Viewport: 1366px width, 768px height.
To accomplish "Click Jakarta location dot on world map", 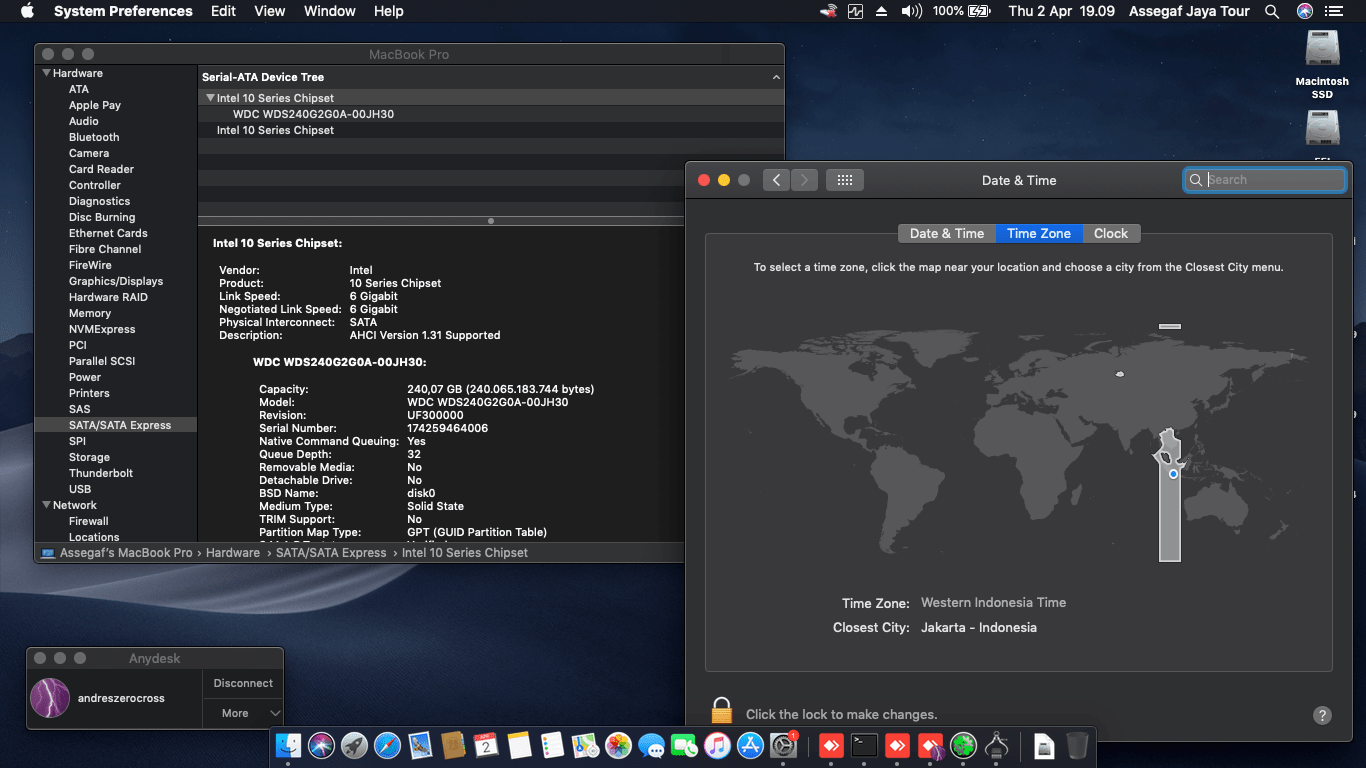I will click(x=1173, y=474).
